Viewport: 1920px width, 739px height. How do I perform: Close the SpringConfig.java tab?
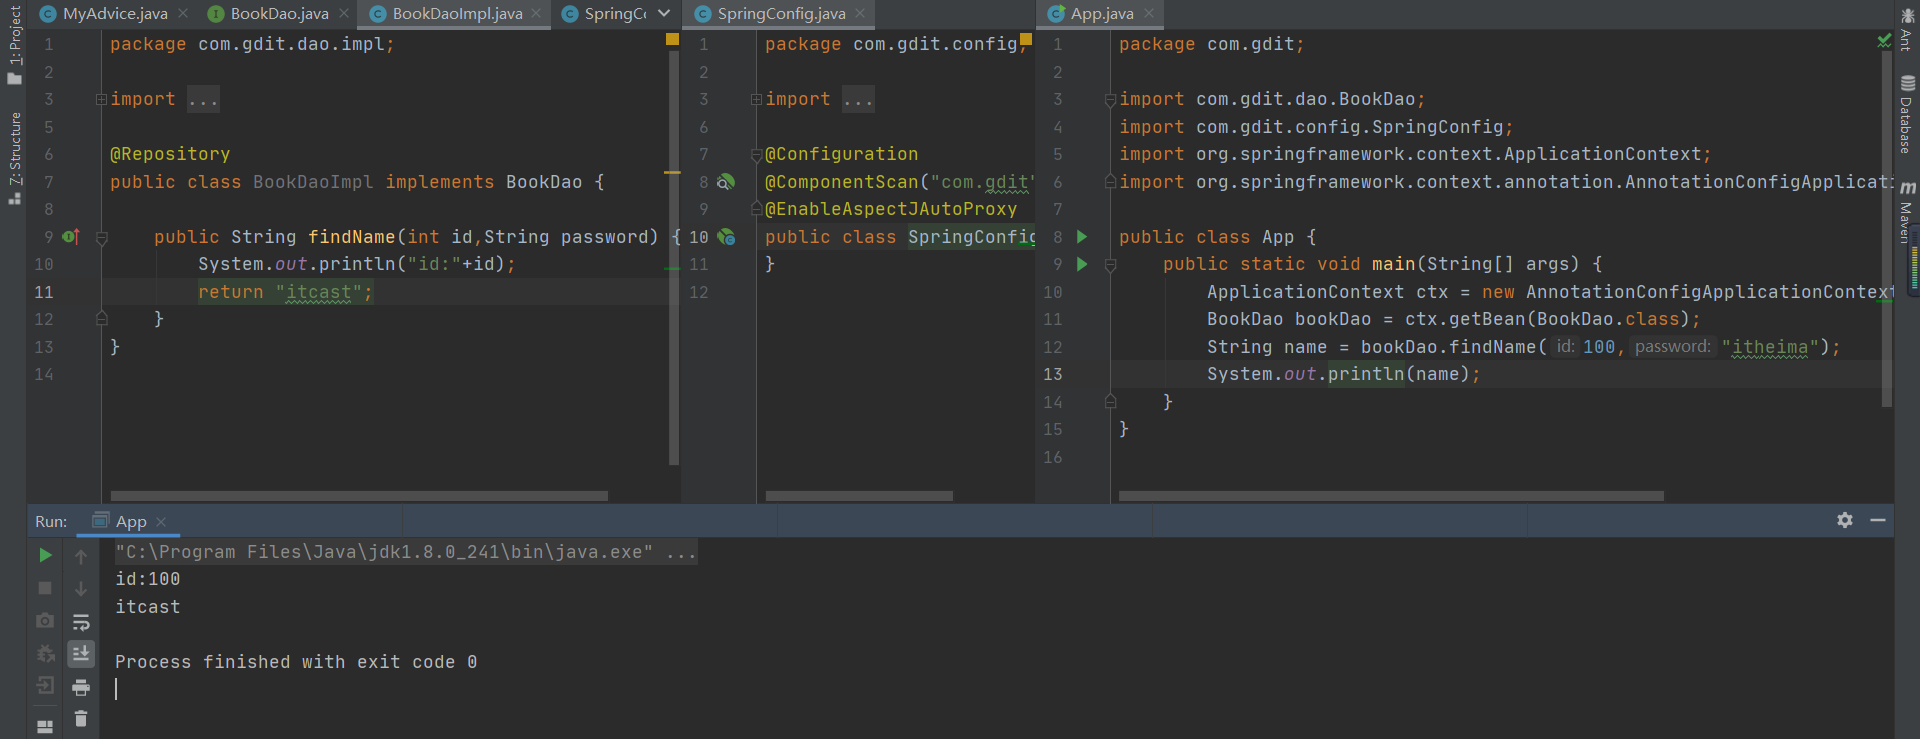[860, 13]
